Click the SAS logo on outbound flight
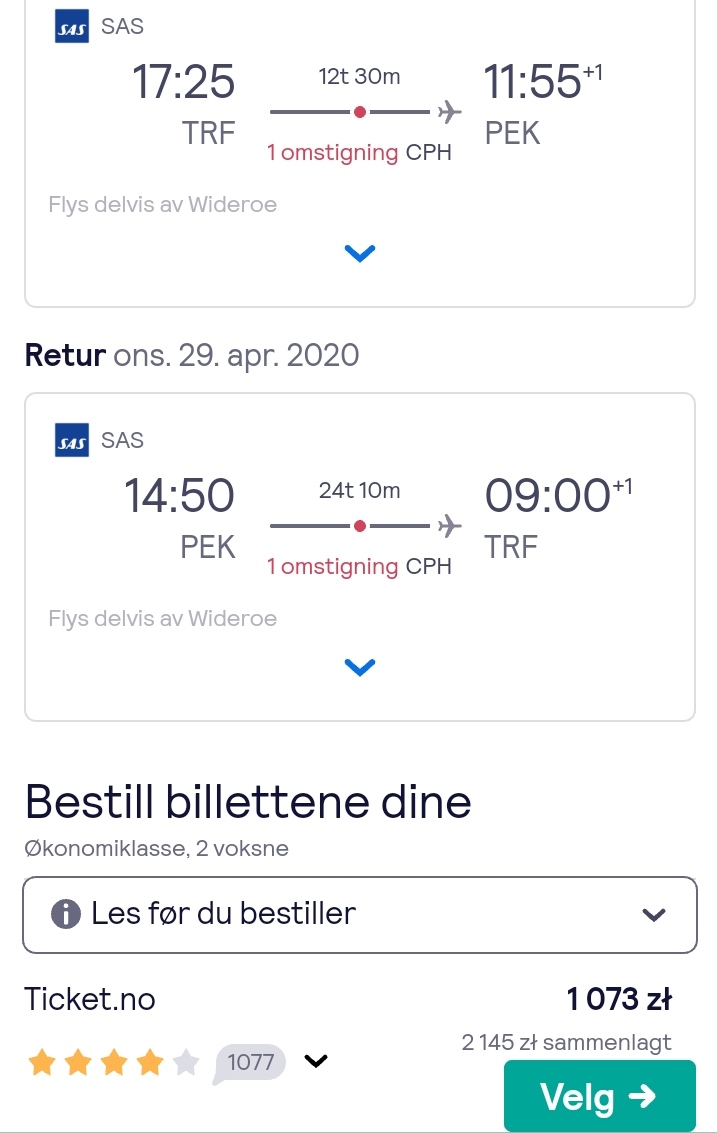This screenshot has width=717, height=1133. tap(72, 27)
